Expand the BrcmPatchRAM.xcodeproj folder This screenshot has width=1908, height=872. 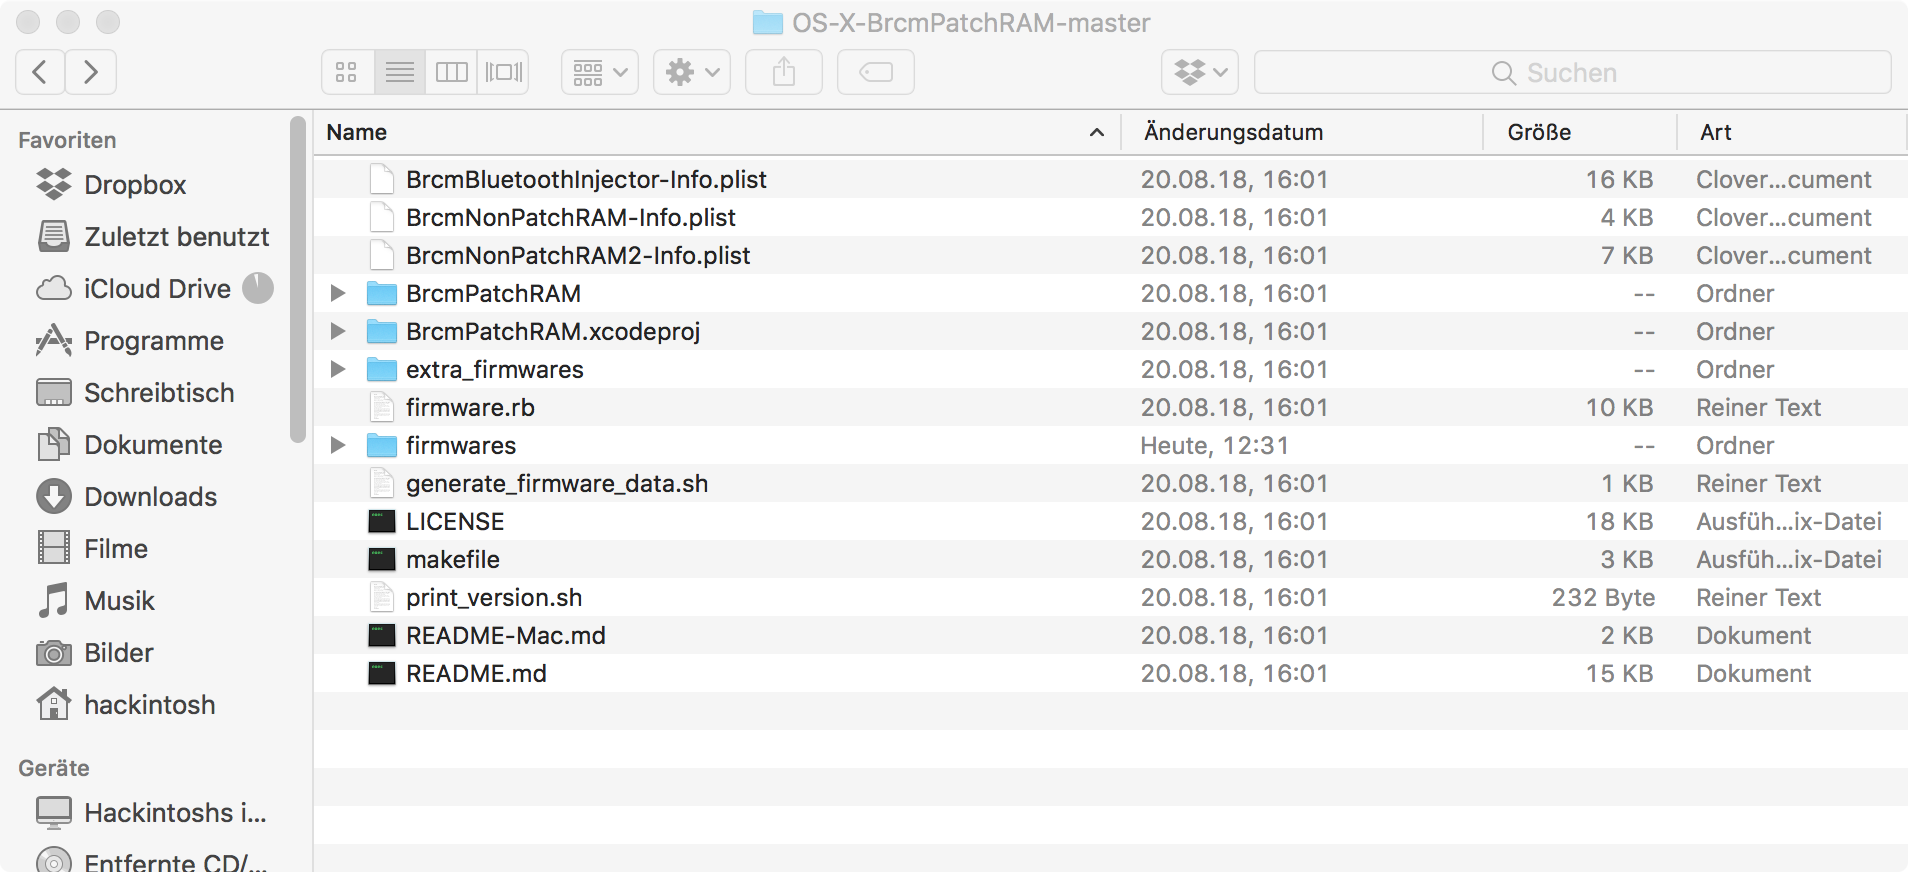(338, 331)
